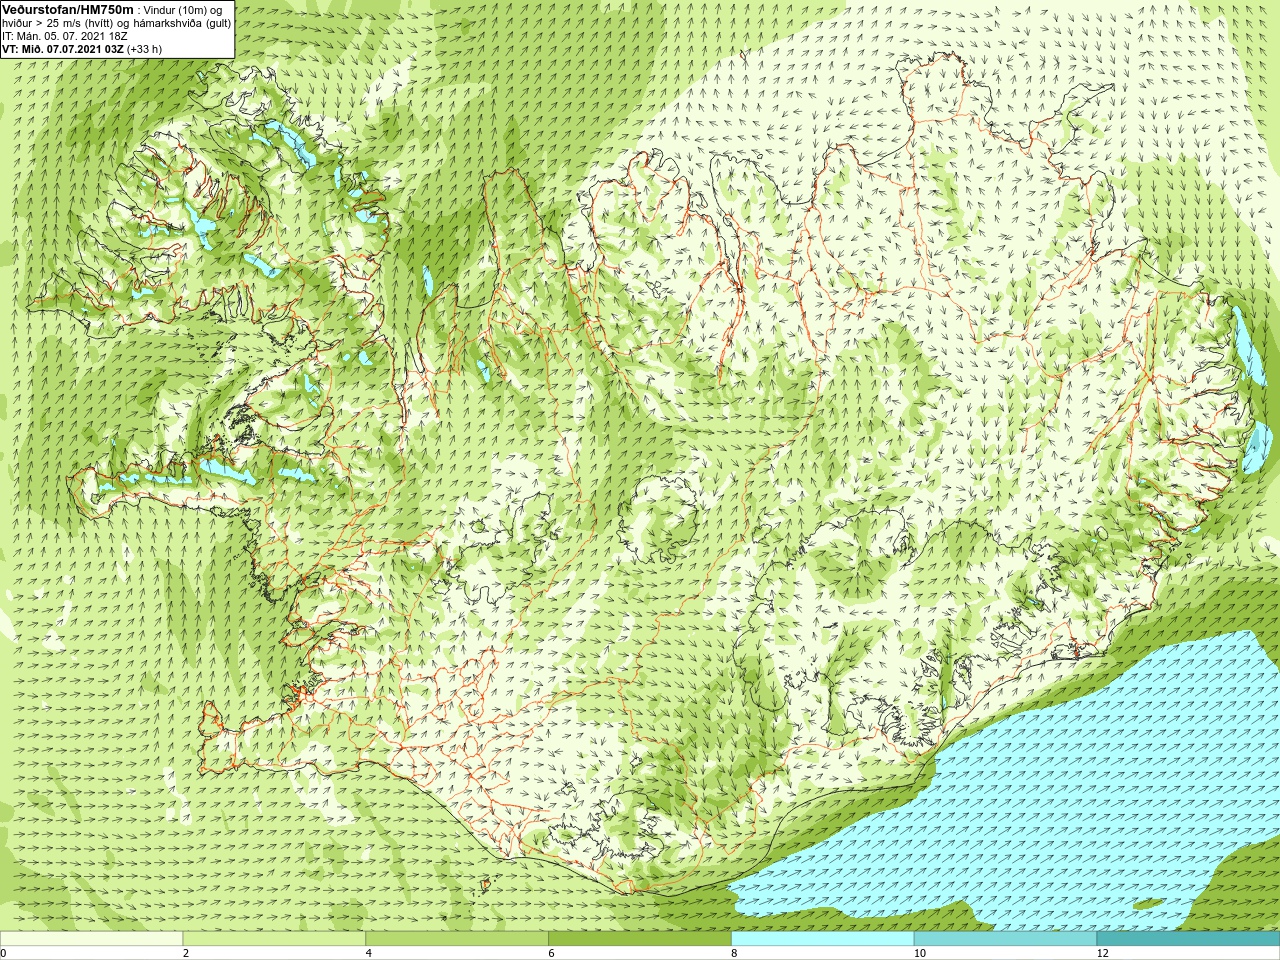Click the VT: Mið. 07.07.2021 03Z line
This screenshot has width=1280, height=960.
(63, 49)
